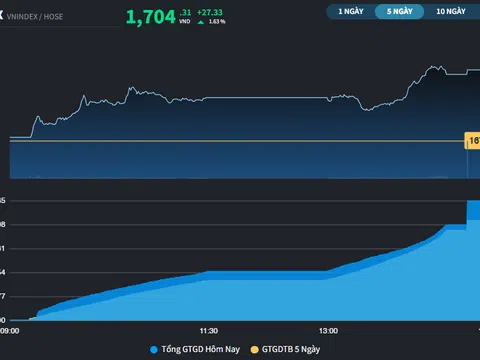Toggle GTGDTB 5 Ngày legend series
This screenshot has width=480, height=360.
click(285, 349)
